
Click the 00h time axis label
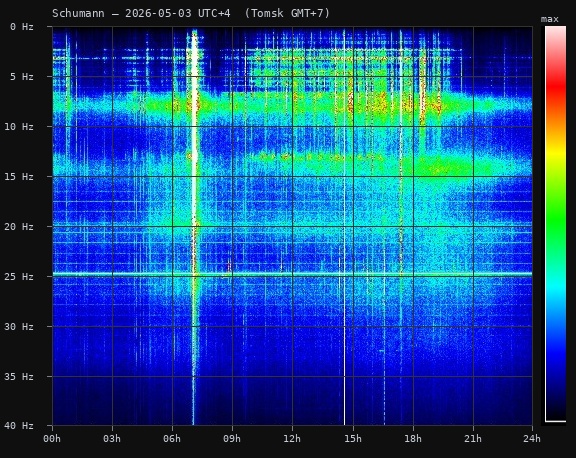pyautogui.click(x=52, y=439)
